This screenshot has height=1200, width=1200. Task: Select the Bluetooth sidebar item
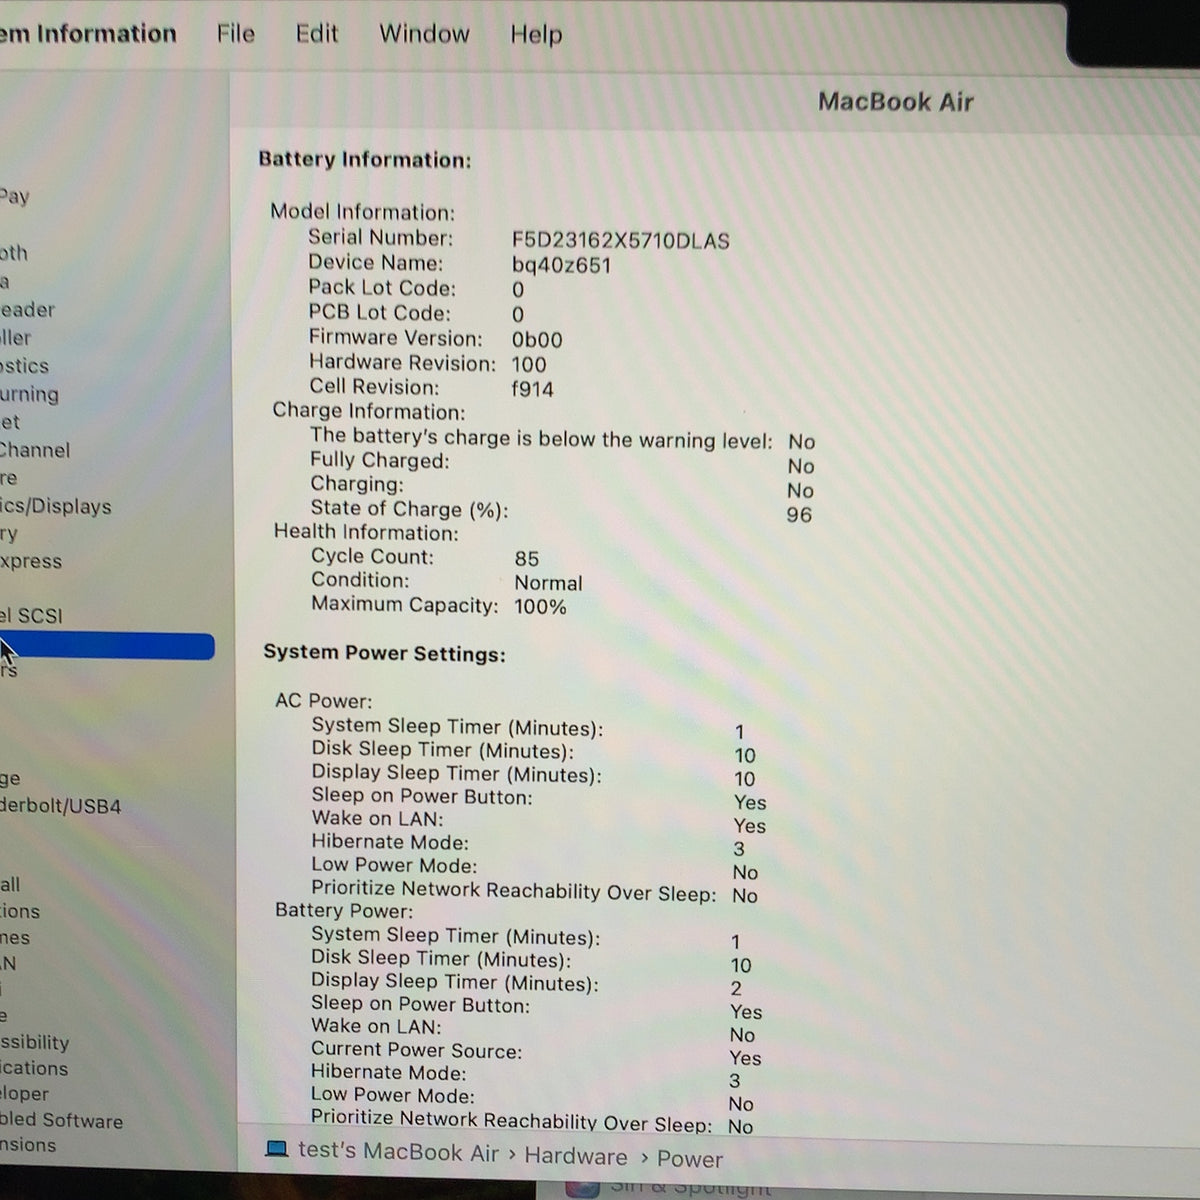click(x=14, y=253)
